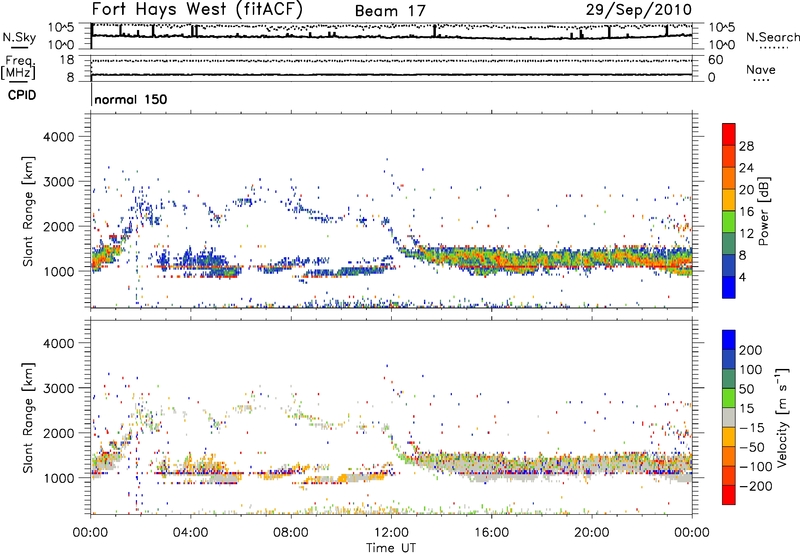This screenshot has width=800, height=554.
Task: Click the "08:00" time tick label
Action: pyautogui.click(x=291, y=533)
